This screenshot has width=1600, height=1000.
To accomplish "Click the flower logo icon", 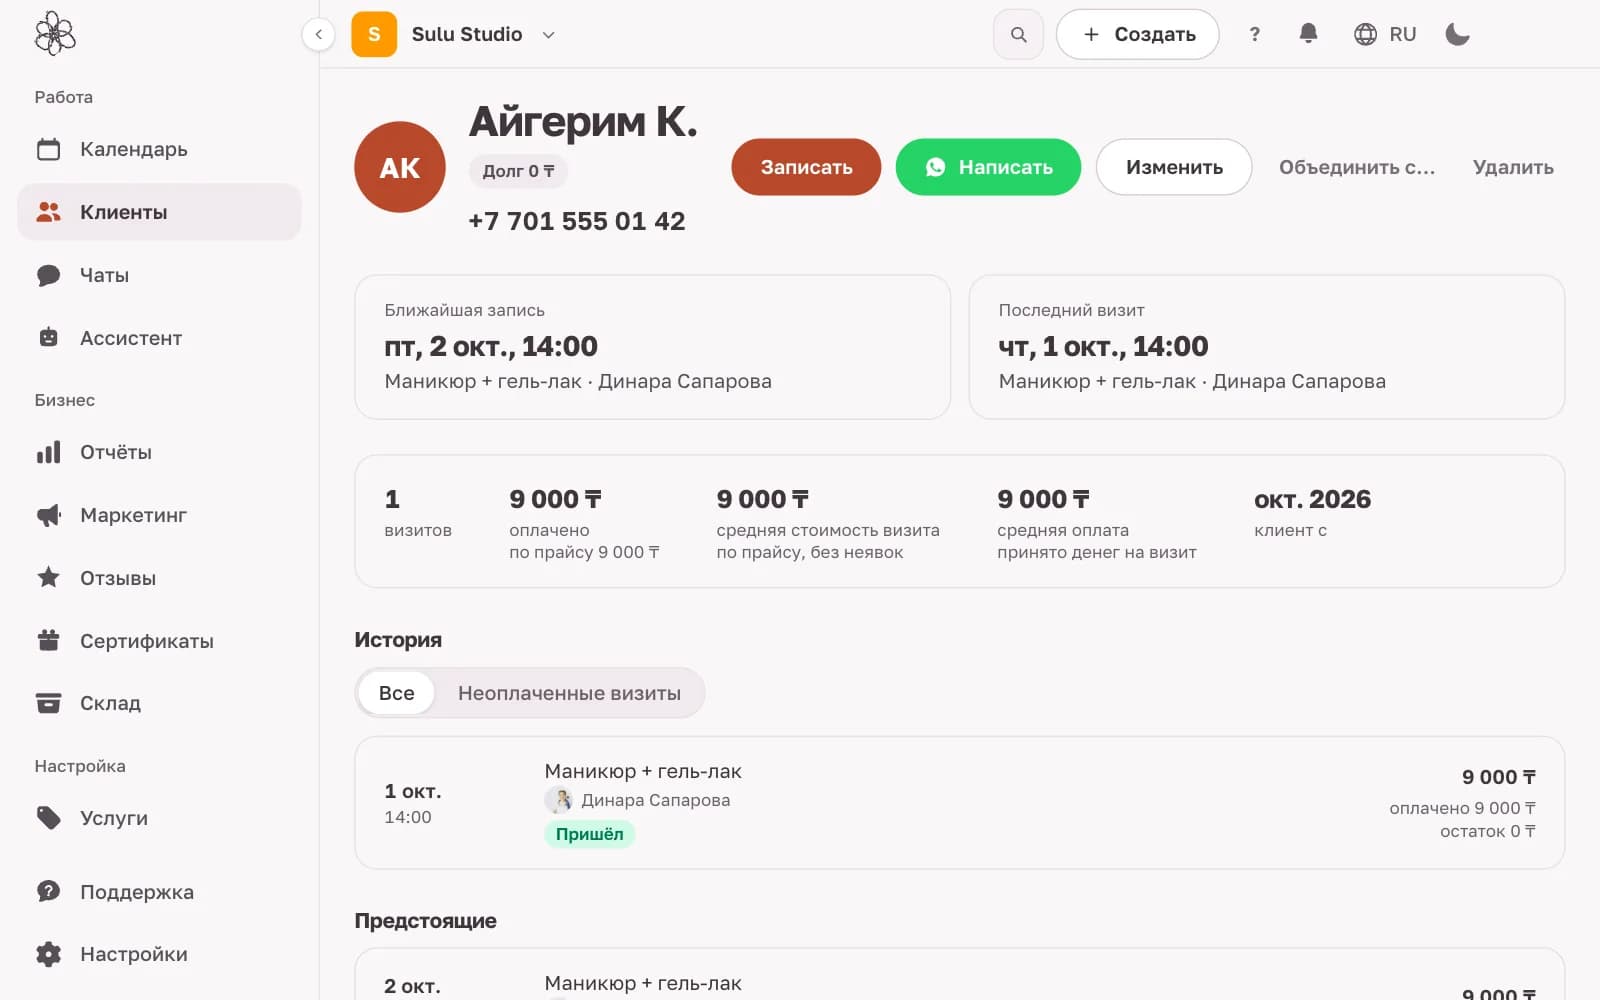I will [x=55, y=34].
